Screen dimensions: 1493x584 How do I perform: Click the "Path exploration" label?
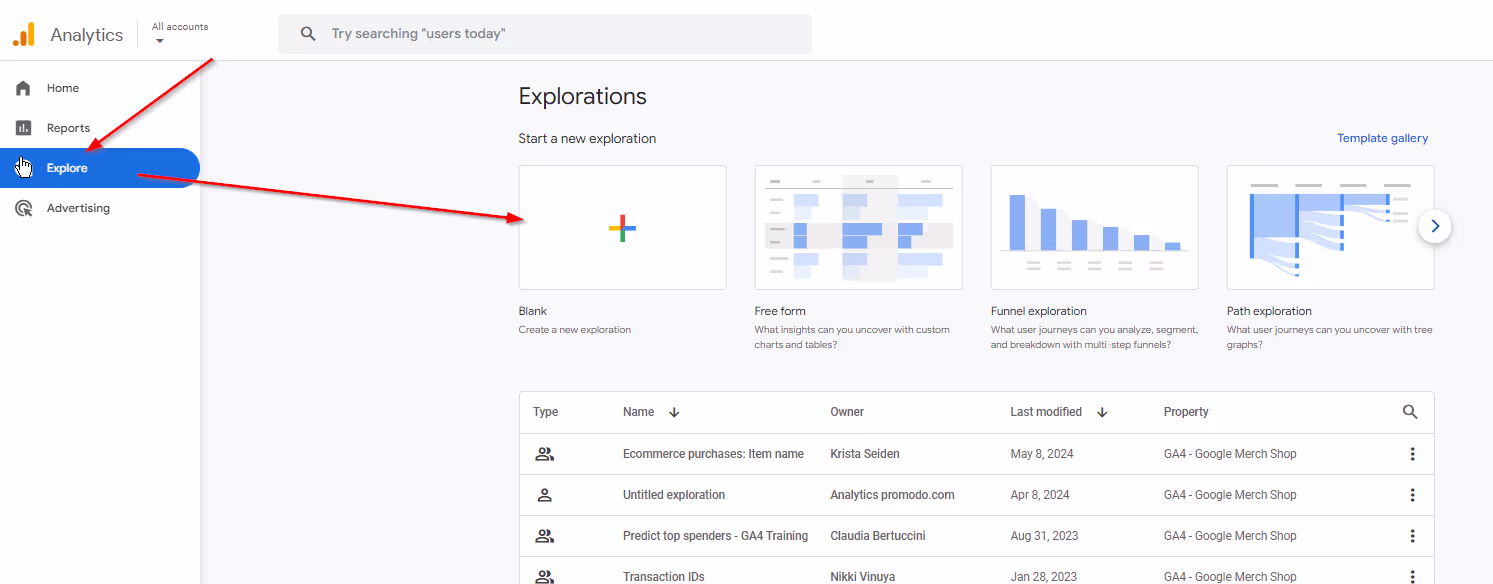(1269, 311)
